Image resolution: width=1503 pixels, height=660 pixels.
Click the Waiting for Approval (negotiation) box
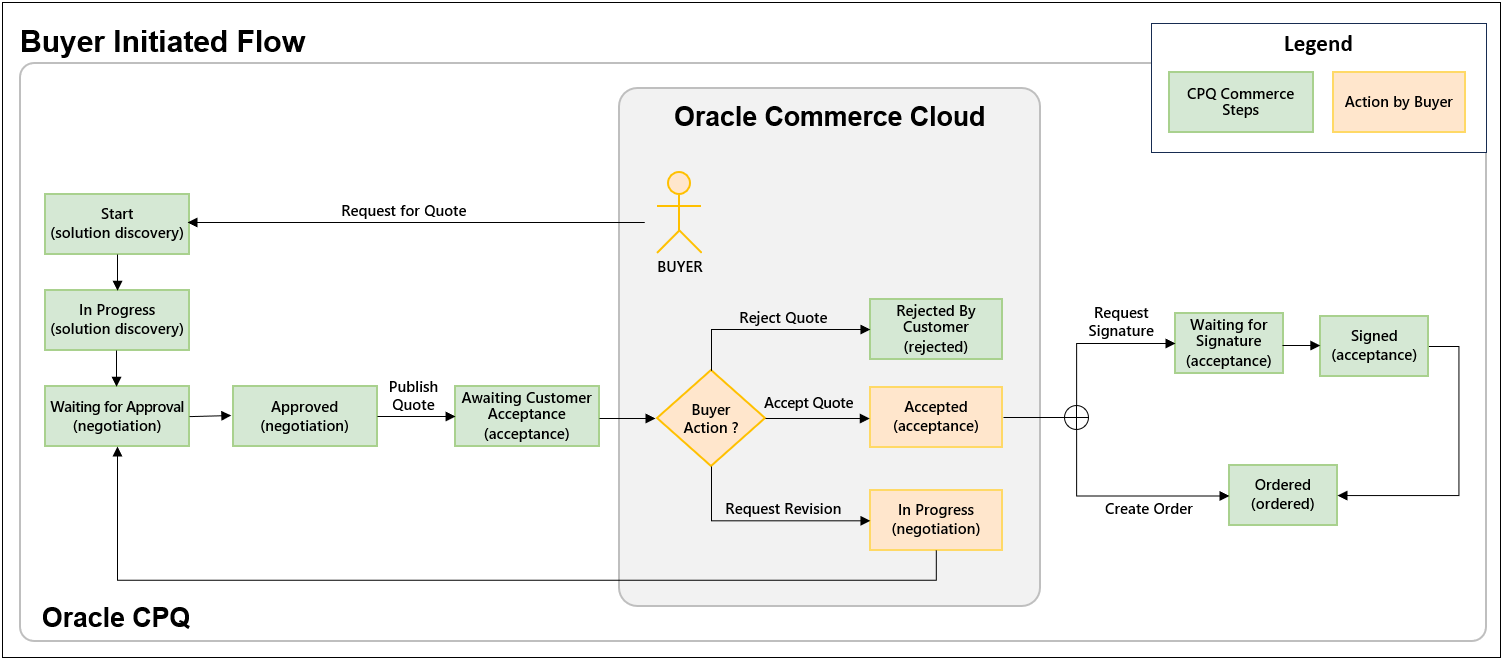[117, 416]
